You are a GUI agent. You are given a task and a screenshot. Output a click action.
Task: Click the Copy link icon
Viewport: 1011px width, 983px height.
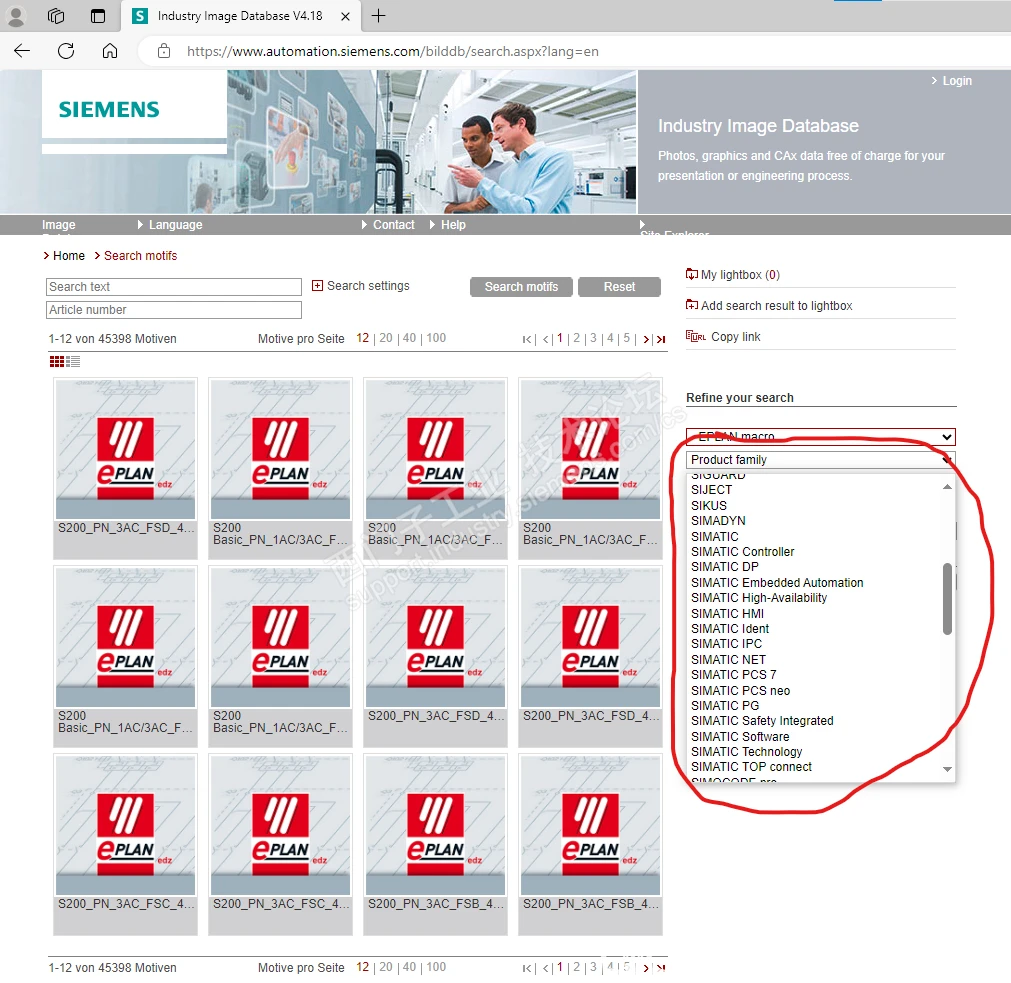tap(695, 336)
